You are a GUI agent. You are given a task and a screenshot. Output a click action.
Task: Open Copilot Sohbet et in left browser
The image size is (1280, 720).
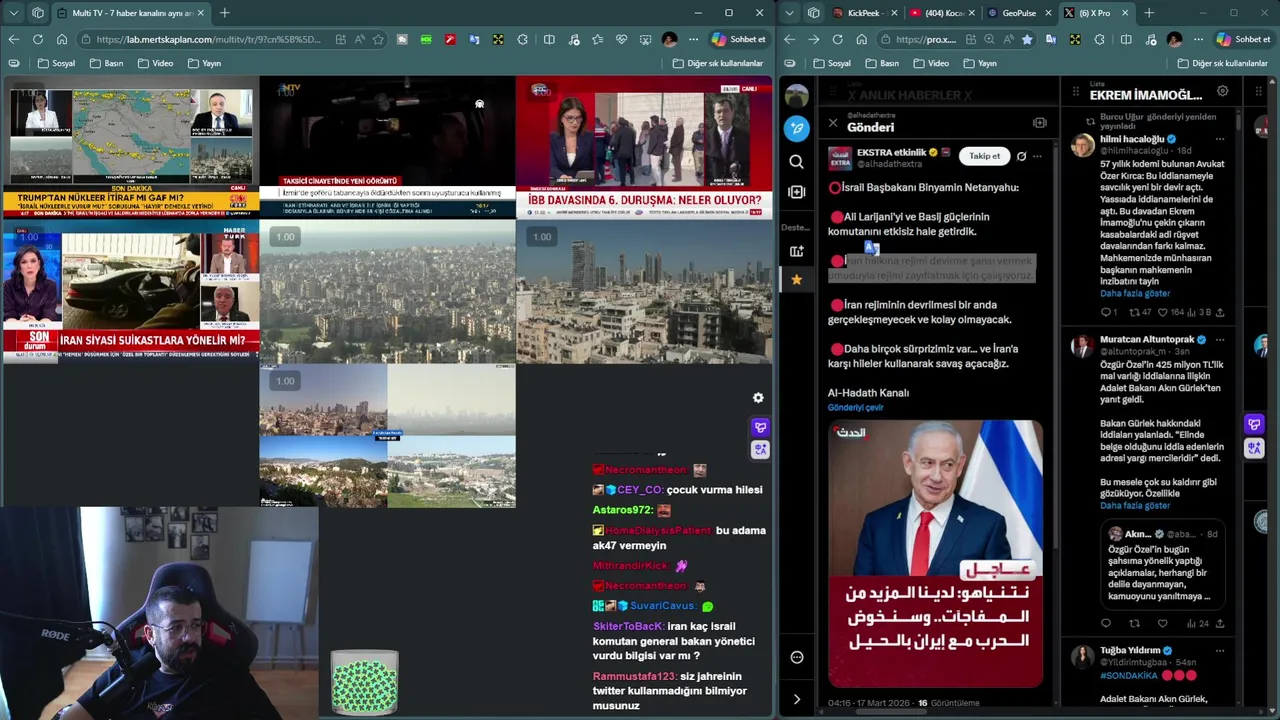[x=738, y=39]
